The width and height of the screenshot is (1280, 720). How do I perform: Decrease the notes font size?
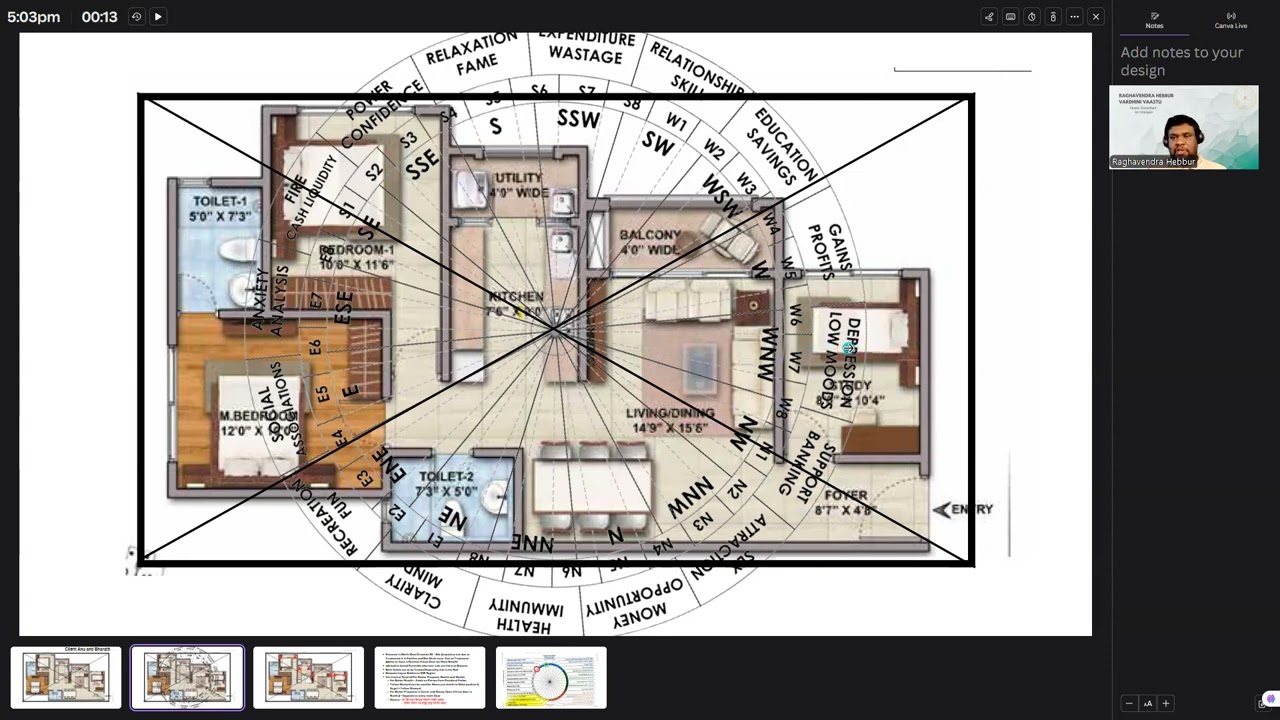tap(1129, 704)
